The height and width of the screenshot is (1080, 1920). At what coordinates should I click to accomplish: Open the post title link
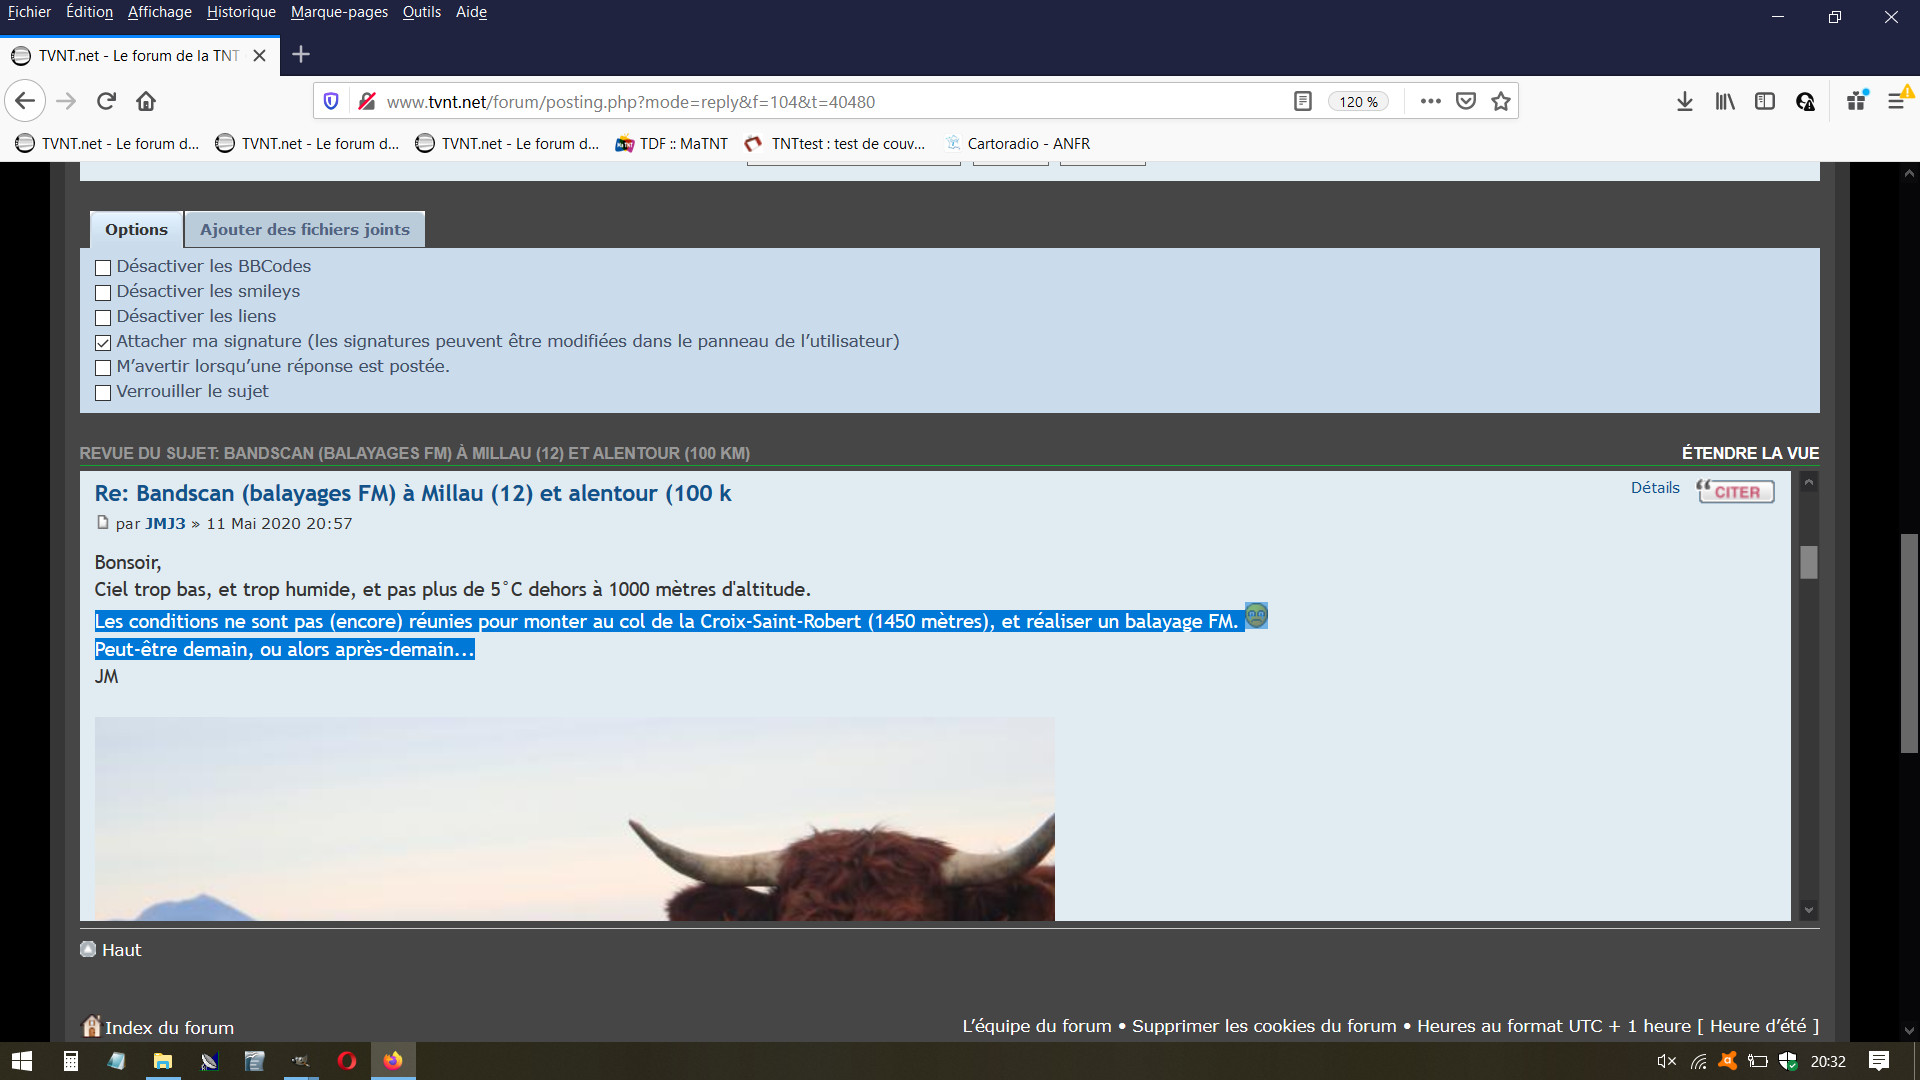[x=413, y=493]
